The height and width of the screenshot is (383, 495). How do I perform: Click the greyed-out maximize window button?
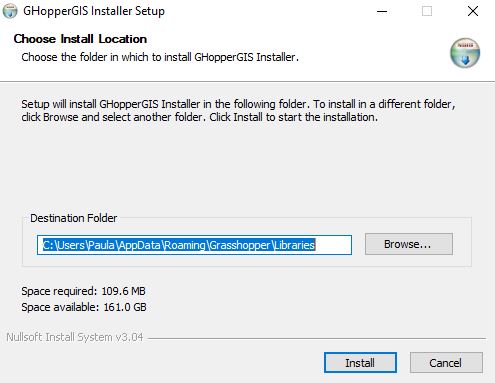(x=427, y=11)
